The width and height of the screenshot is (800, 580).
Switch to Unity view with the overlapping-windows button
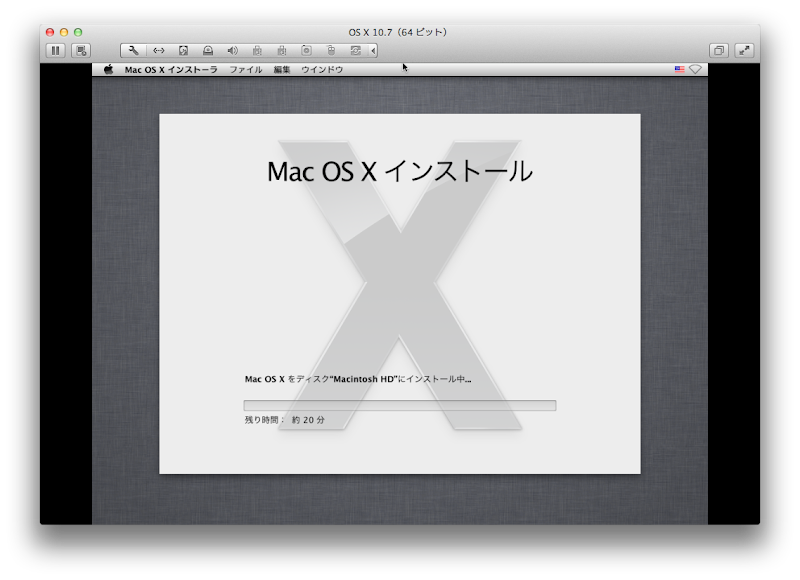[719, 51]
